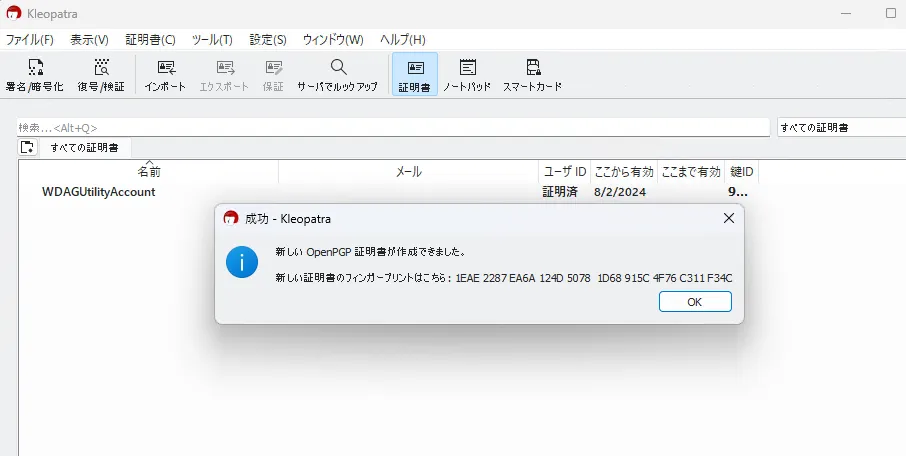The width and height of the screenshot is (906, 456).
Task: Click the エクスポート (Export) toolbar icon
Action: [x=224, y=75]
